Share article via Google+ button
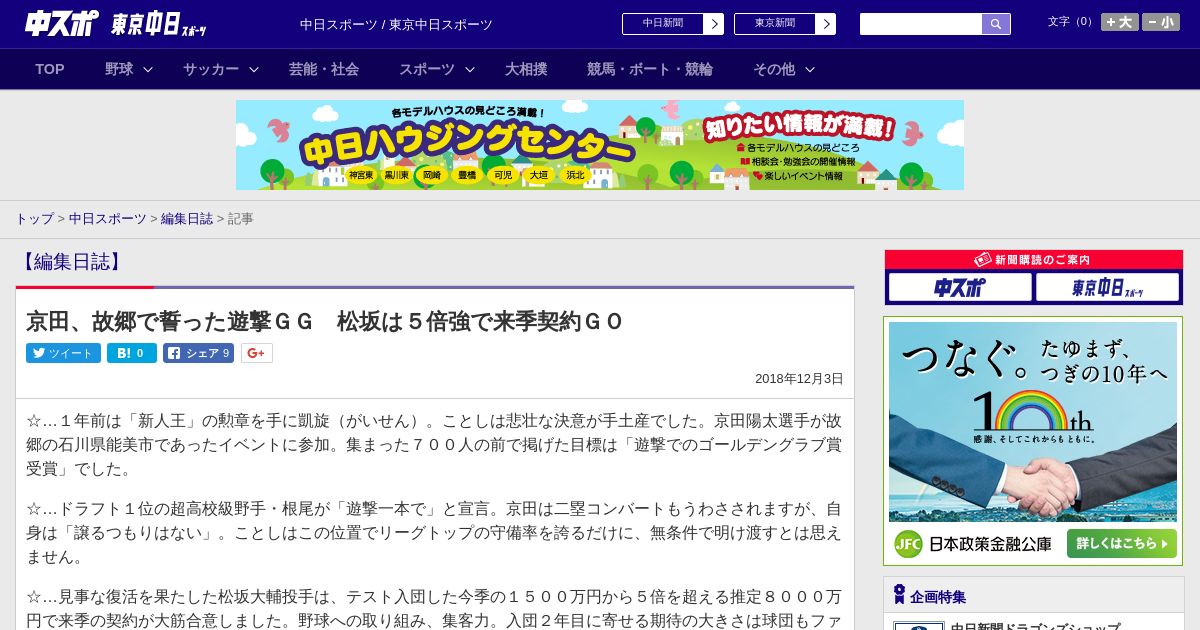This screenshot has width=1200, height=630. point(257,353)
